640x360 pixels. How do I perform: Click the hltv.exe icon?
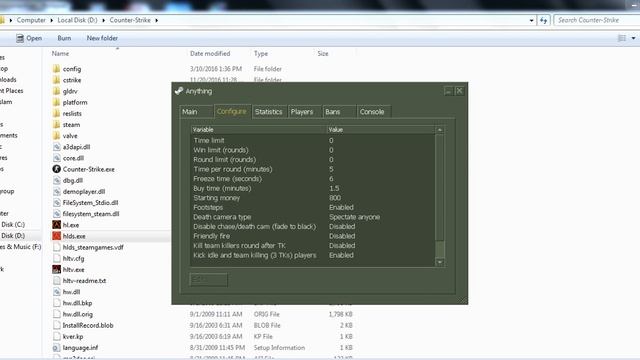pos(56,269)
